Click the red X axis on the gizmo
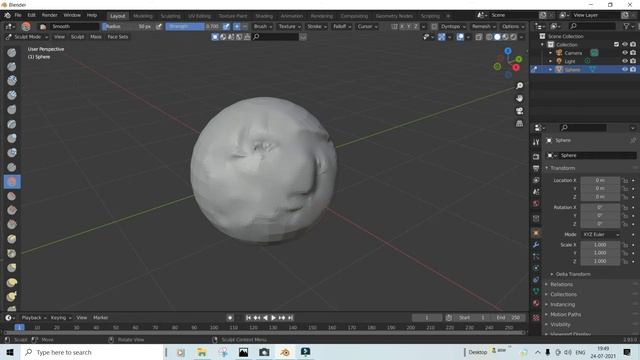The image size is (640, 360). (x=516, y=68)
